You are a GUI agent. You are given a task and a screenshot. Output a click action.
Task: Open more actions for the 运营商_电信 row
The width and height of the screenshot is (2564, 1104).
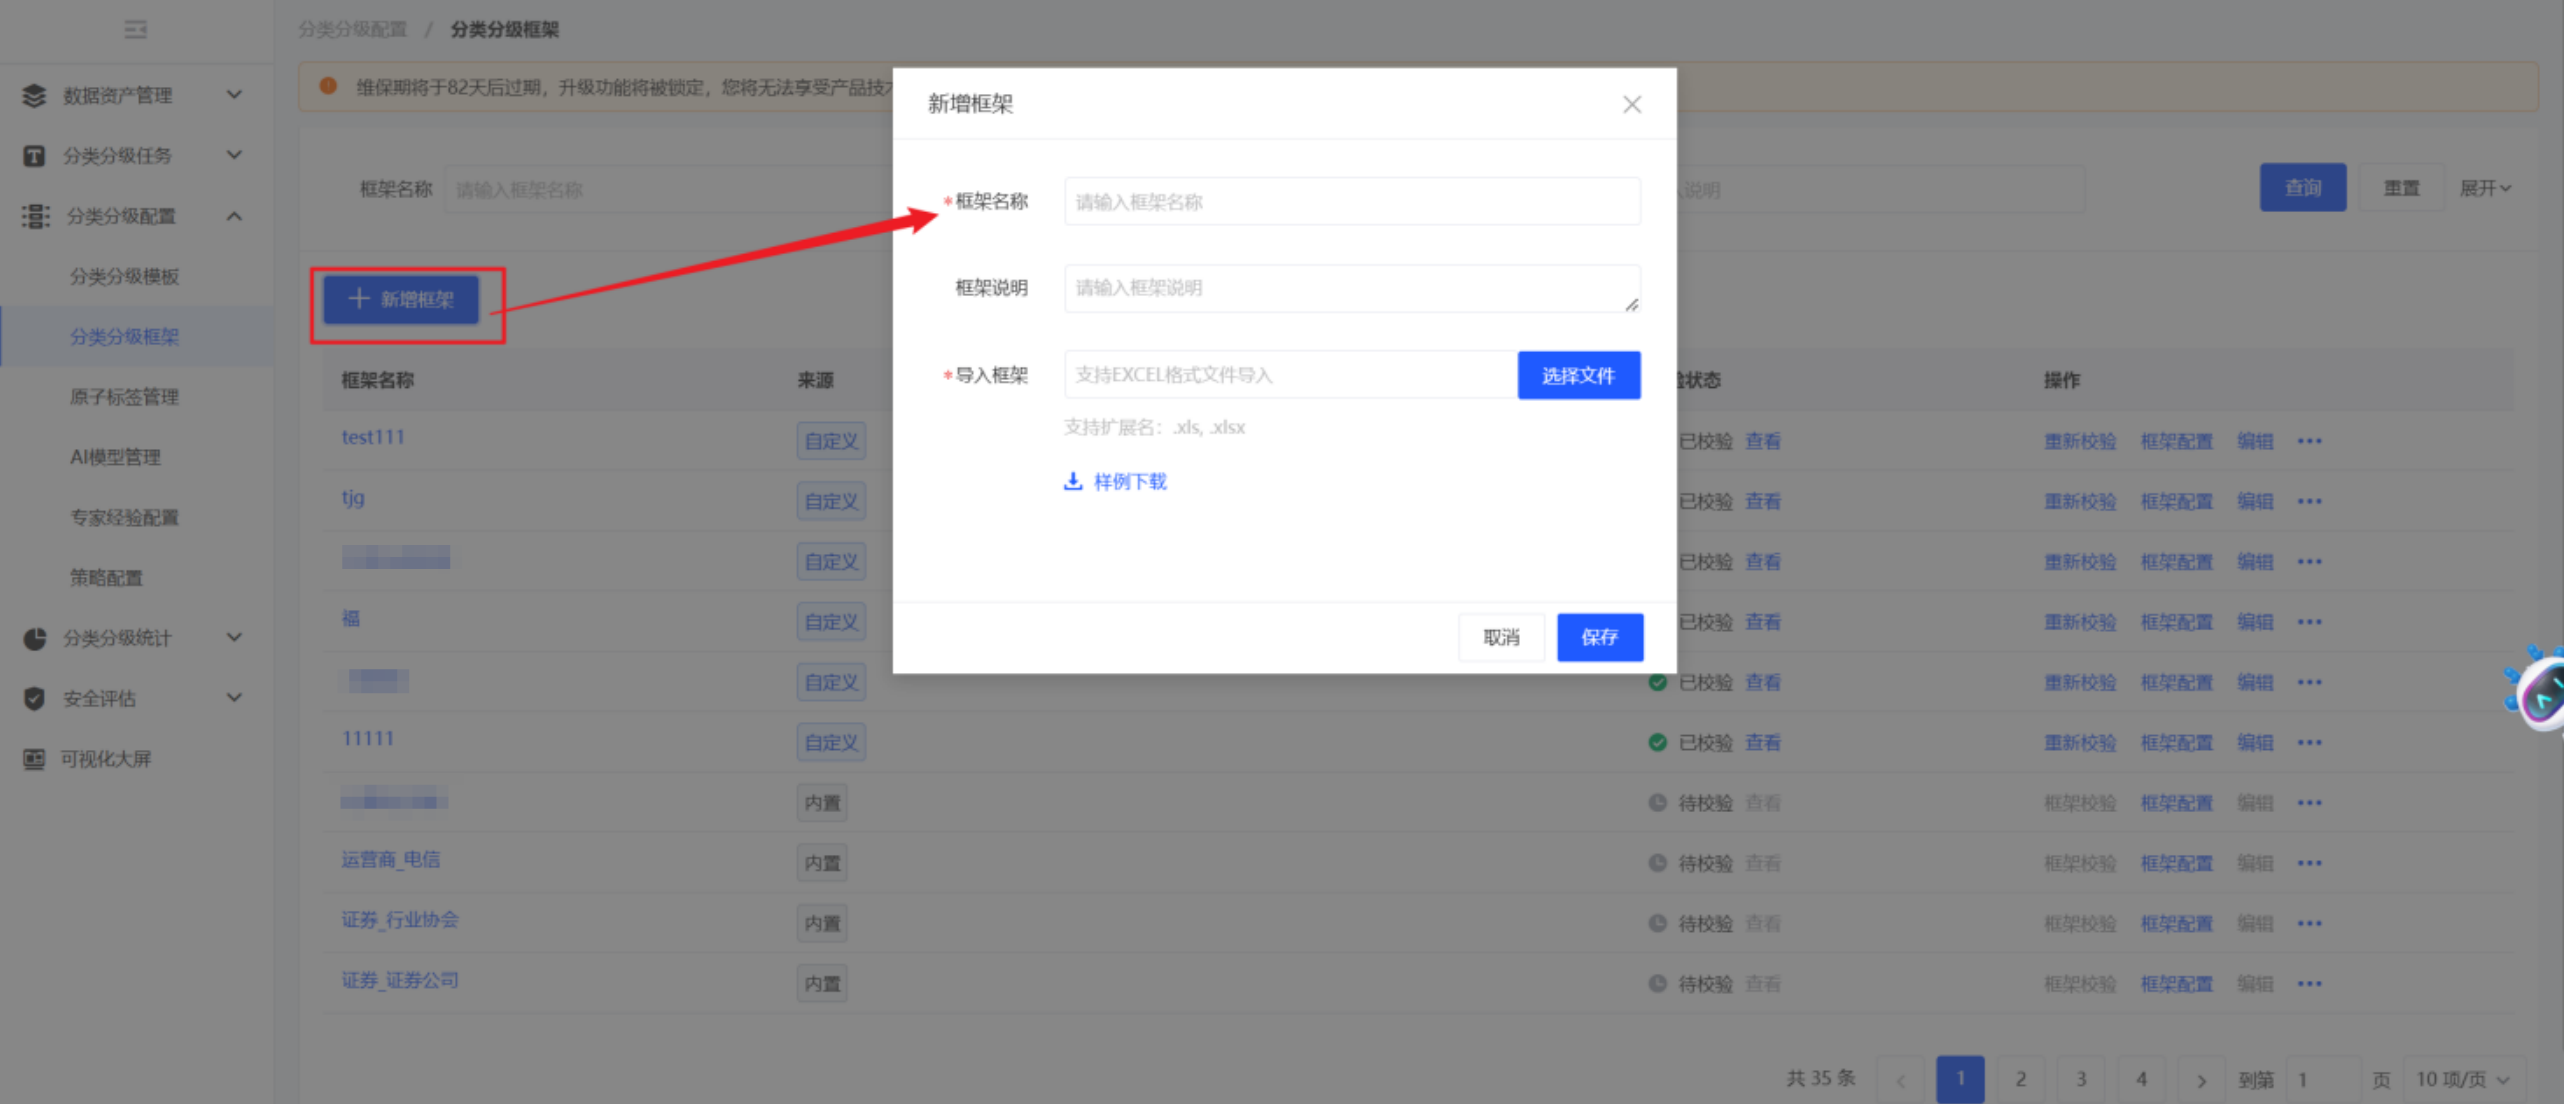[x=2309, y=863]
